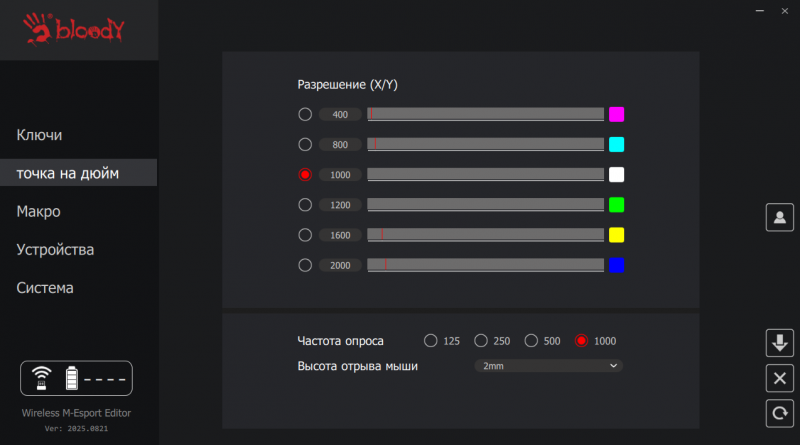Click the X cancel icon on right panel
This screenshot has height=445, width=800.
pos(778,378)
